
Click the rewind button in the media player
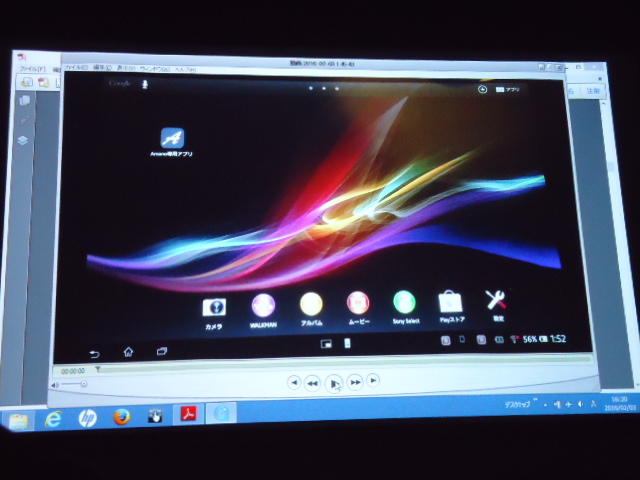coord(313,383)
